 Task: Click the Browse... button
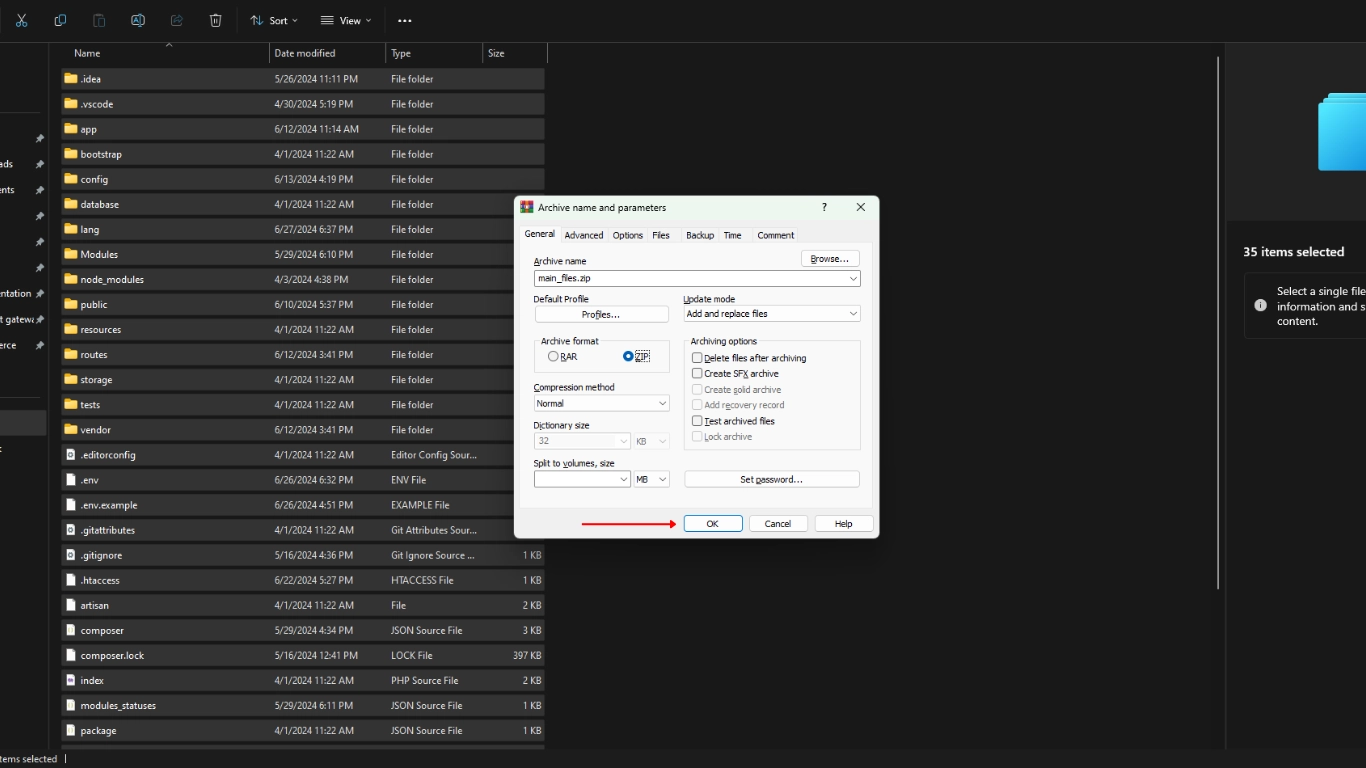830,259
